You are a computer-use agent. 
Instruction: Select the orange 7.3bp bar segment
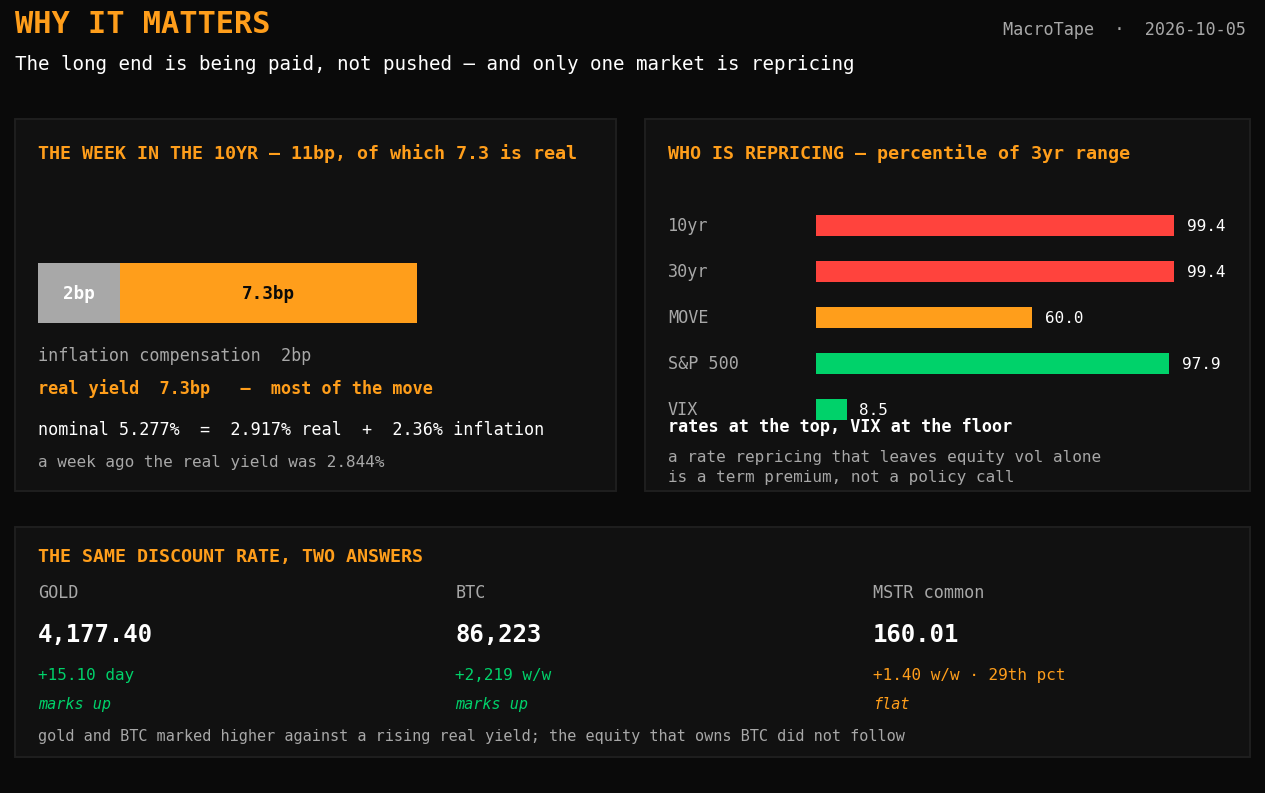[268, 293]
